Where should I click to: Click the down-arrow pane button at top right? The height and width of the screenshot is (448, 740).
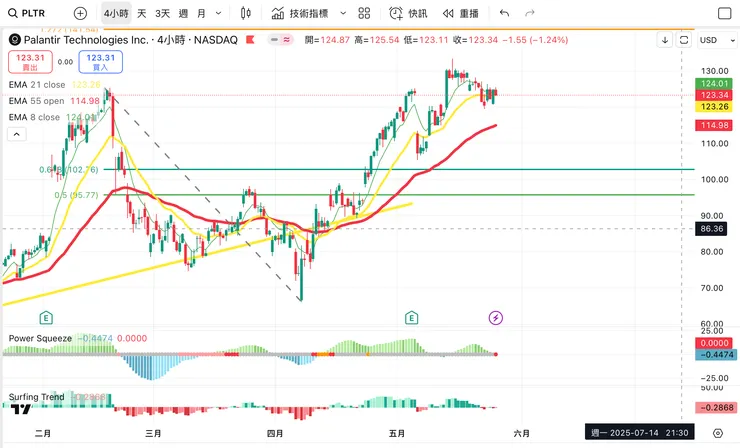(x=664, y=40)
